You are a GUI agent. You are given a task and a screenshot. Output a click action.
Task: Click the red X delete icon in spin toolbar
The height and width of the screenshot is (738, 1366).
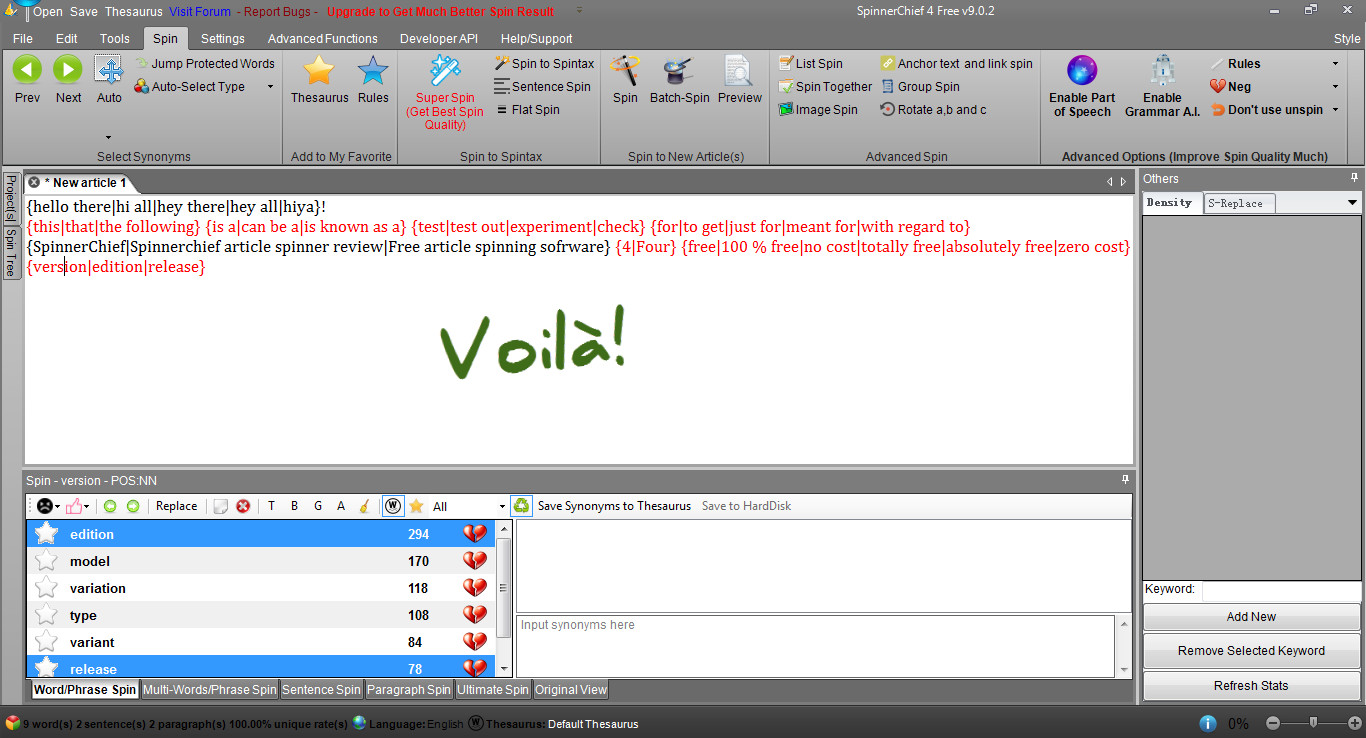point(243,506)
